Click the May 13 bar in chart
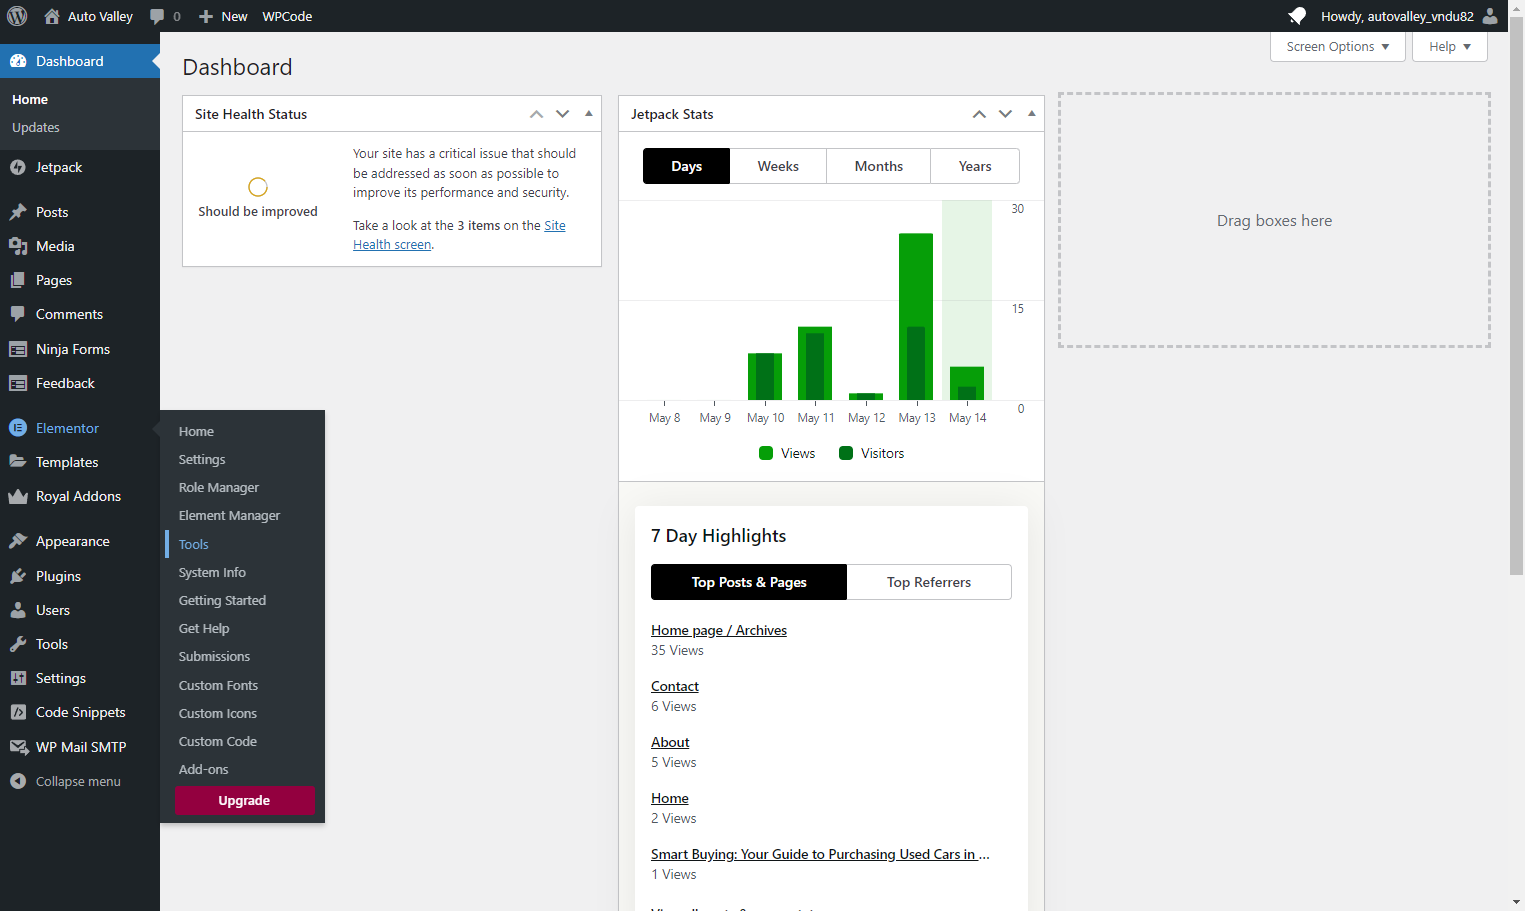 point(916,317)
